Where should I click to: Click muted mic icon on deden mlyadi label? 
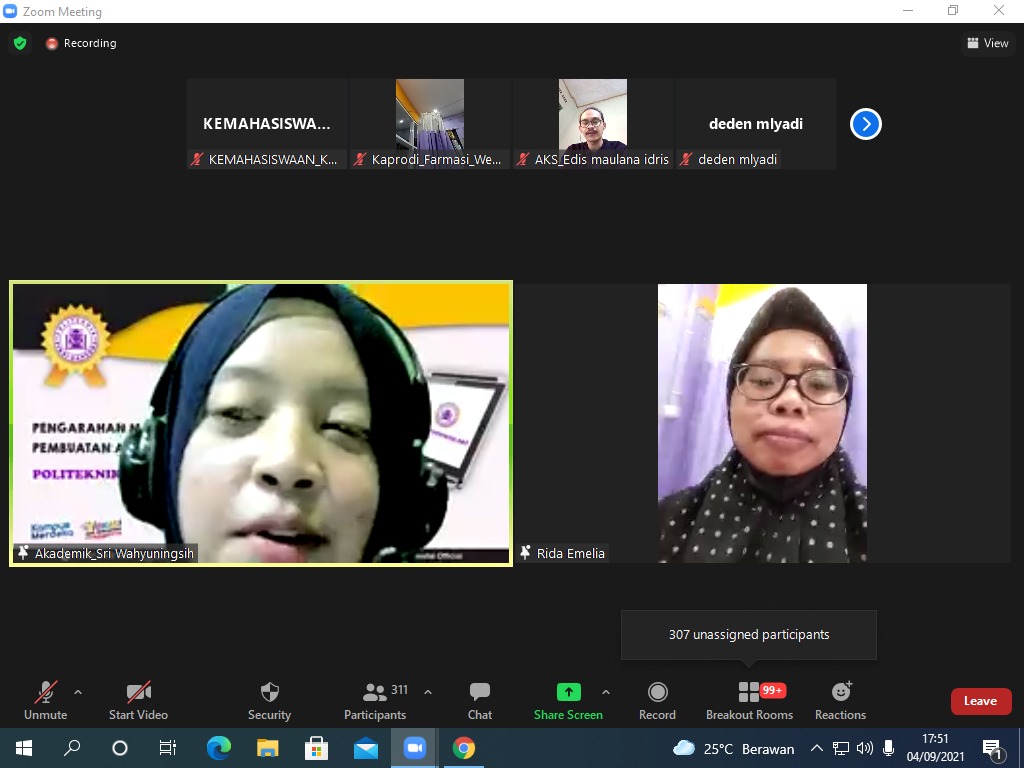686,159
